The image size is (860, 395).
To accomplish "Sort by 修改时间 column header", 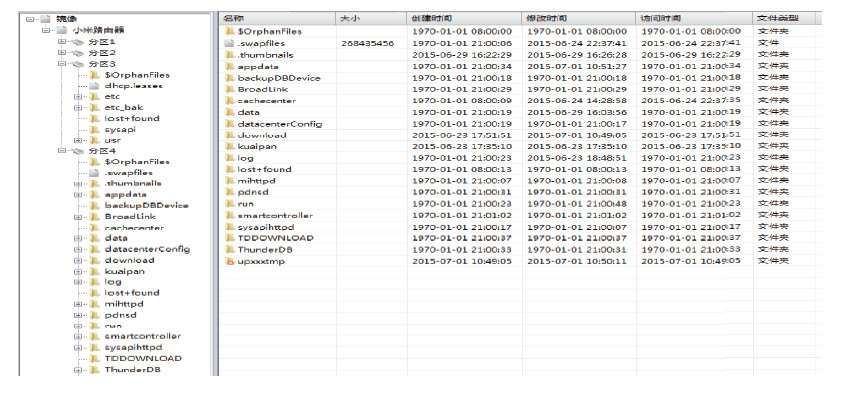I will 579,19.
